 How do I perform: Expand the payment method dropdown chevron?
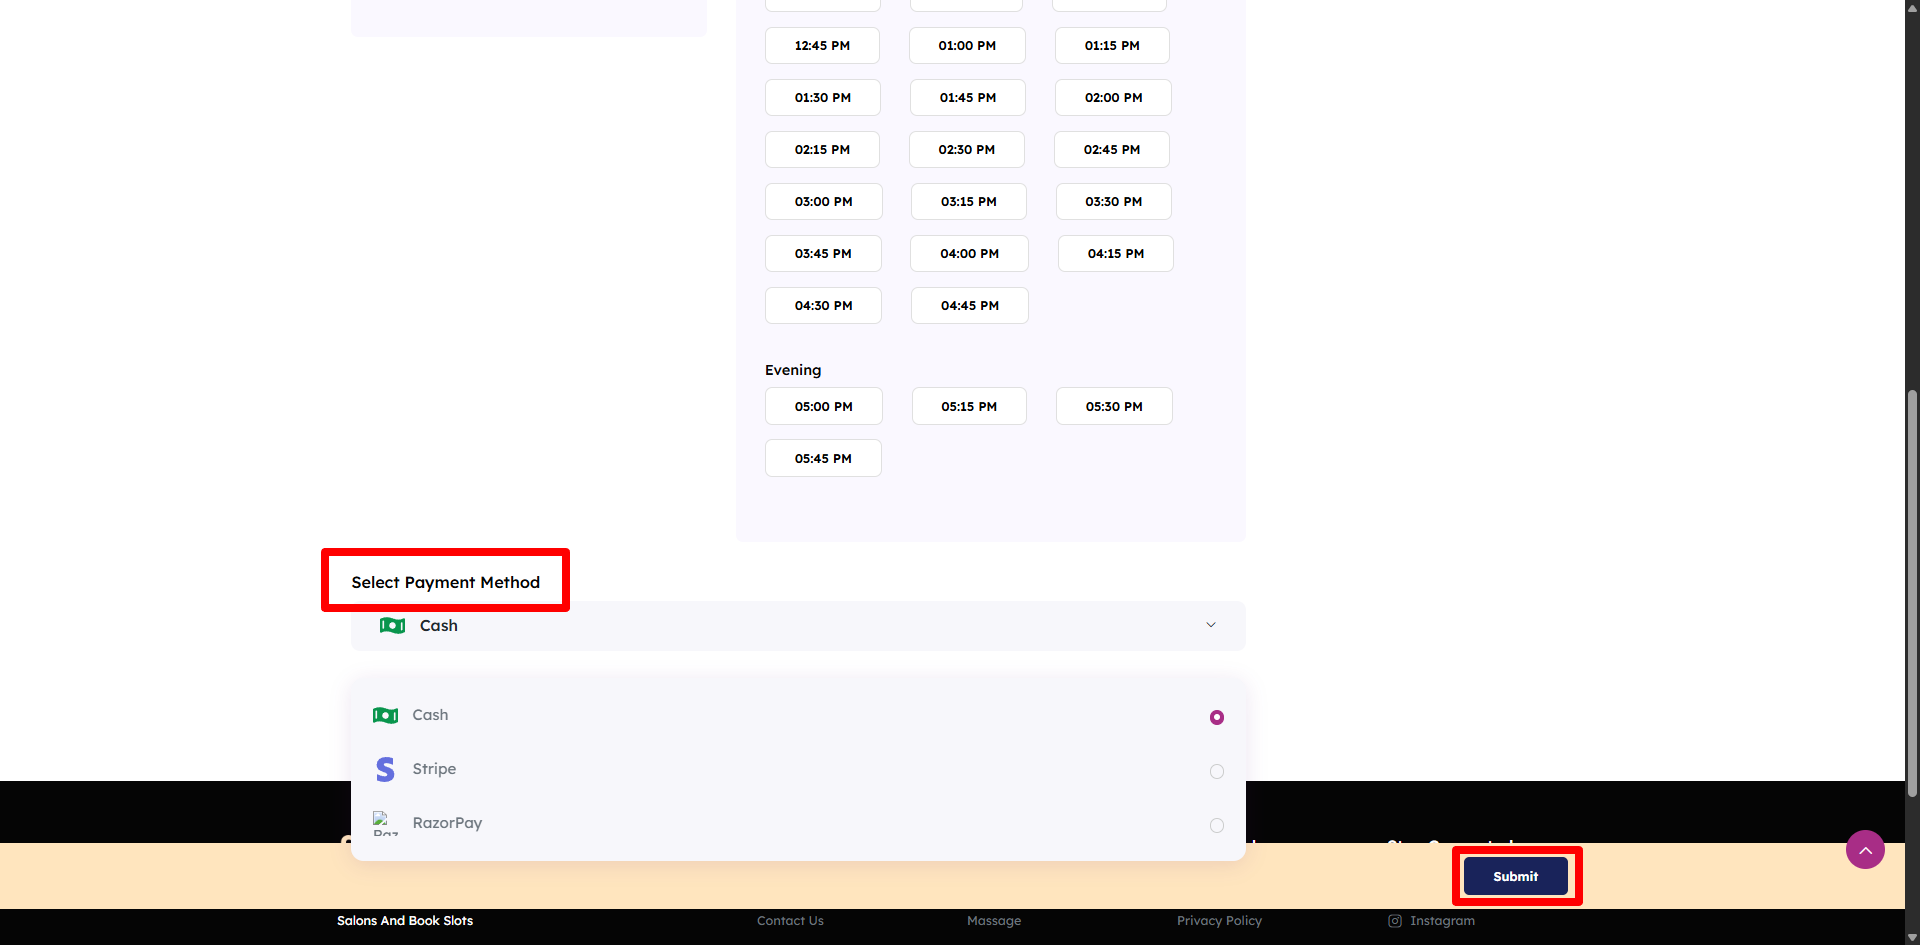(x=1211, y=625)
